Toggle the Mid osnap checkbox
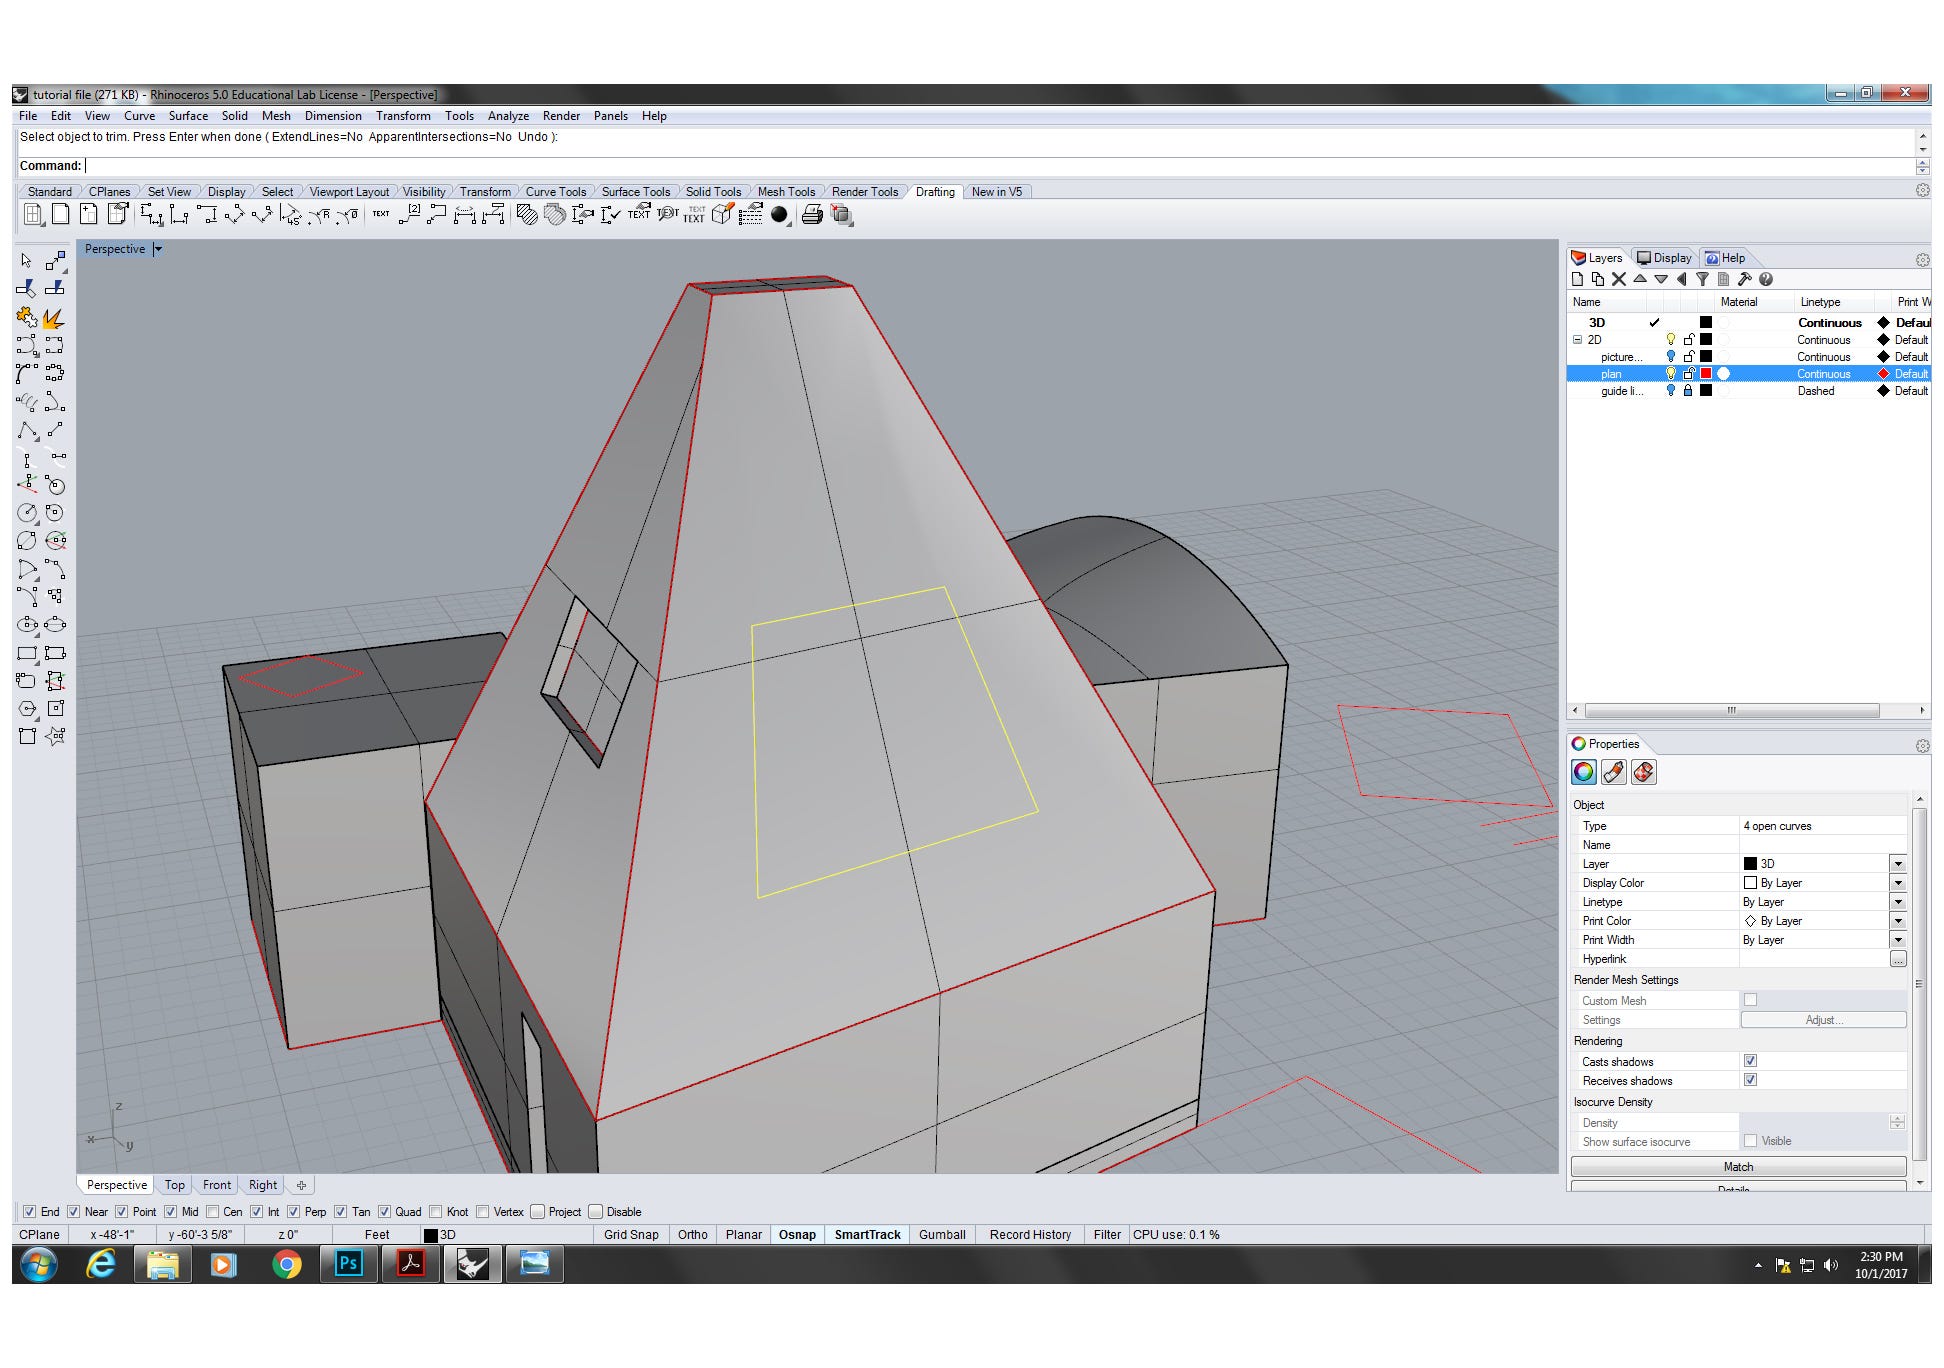The width and height of the screenshot is (1944, 1368). coord(171,1212)
